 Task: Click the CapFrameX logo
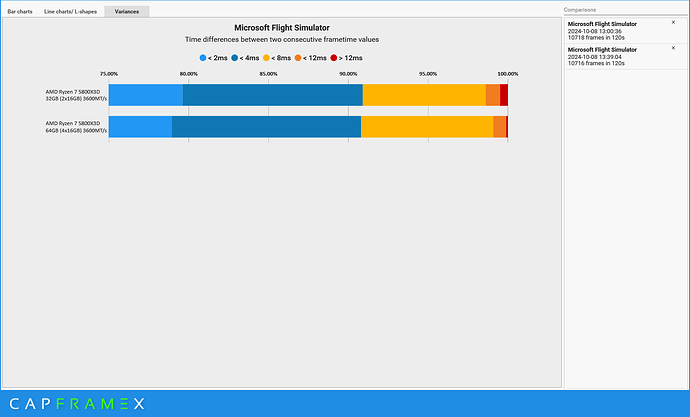coord(77,404)
